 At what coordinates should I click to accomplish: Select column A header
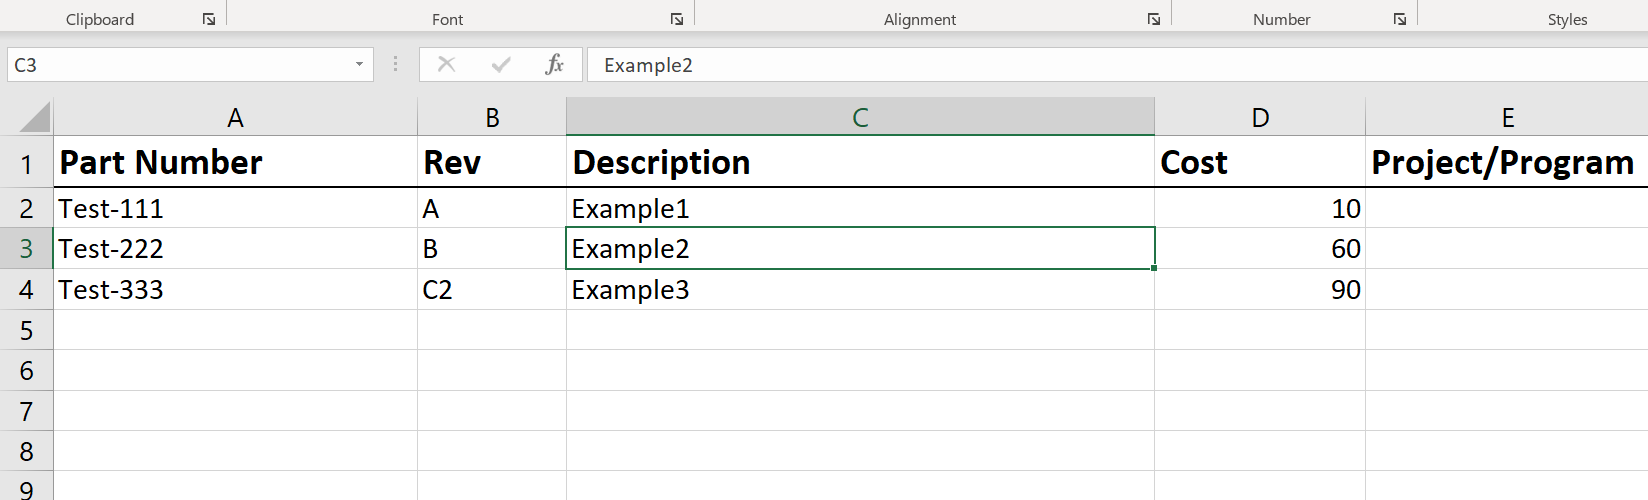click(235, 118)
